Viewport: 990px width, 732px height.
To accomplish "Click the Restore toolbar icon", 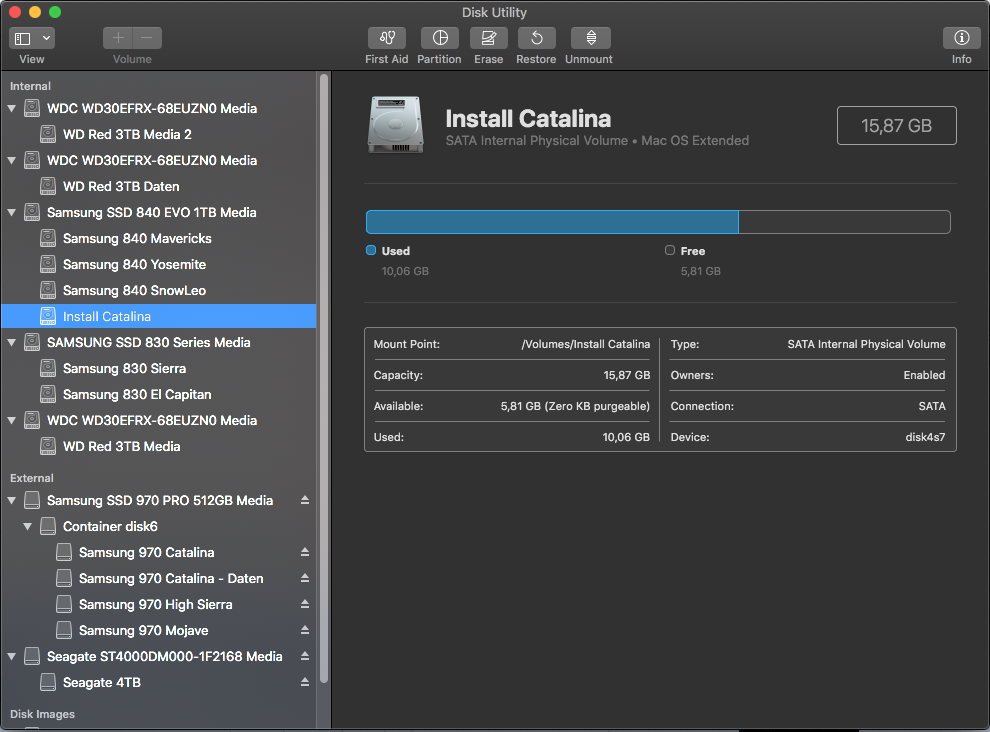I will (537, 38).
